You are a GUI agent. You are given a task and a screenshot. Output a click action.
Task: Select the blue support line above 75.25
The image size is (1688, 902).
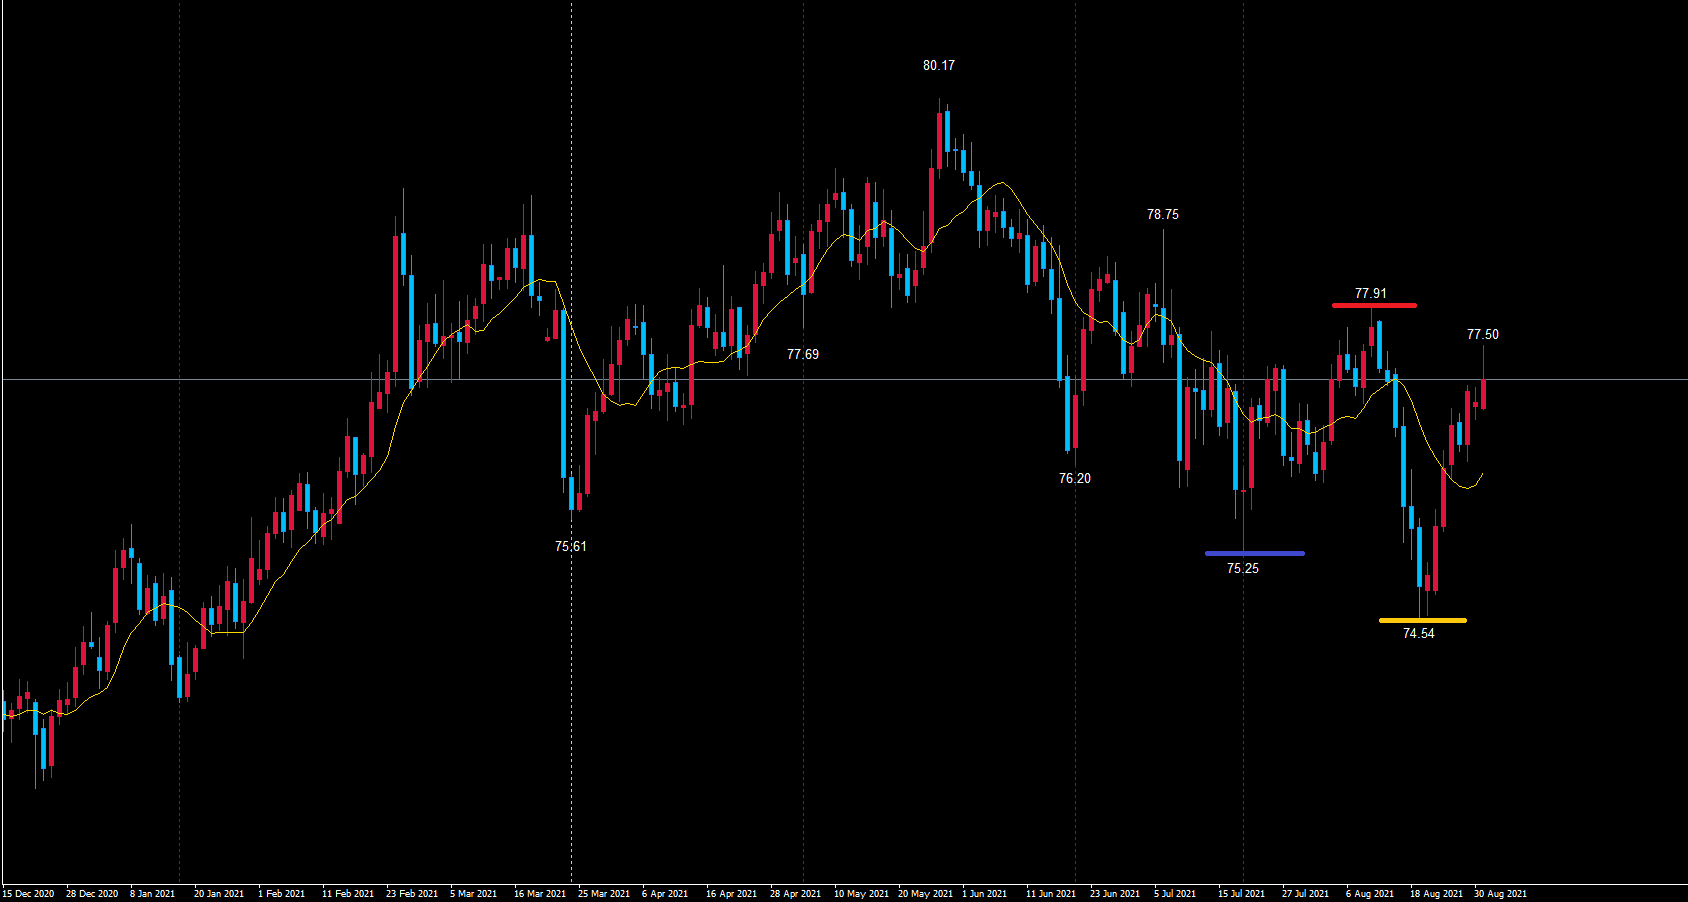(x=1254, y=553)
